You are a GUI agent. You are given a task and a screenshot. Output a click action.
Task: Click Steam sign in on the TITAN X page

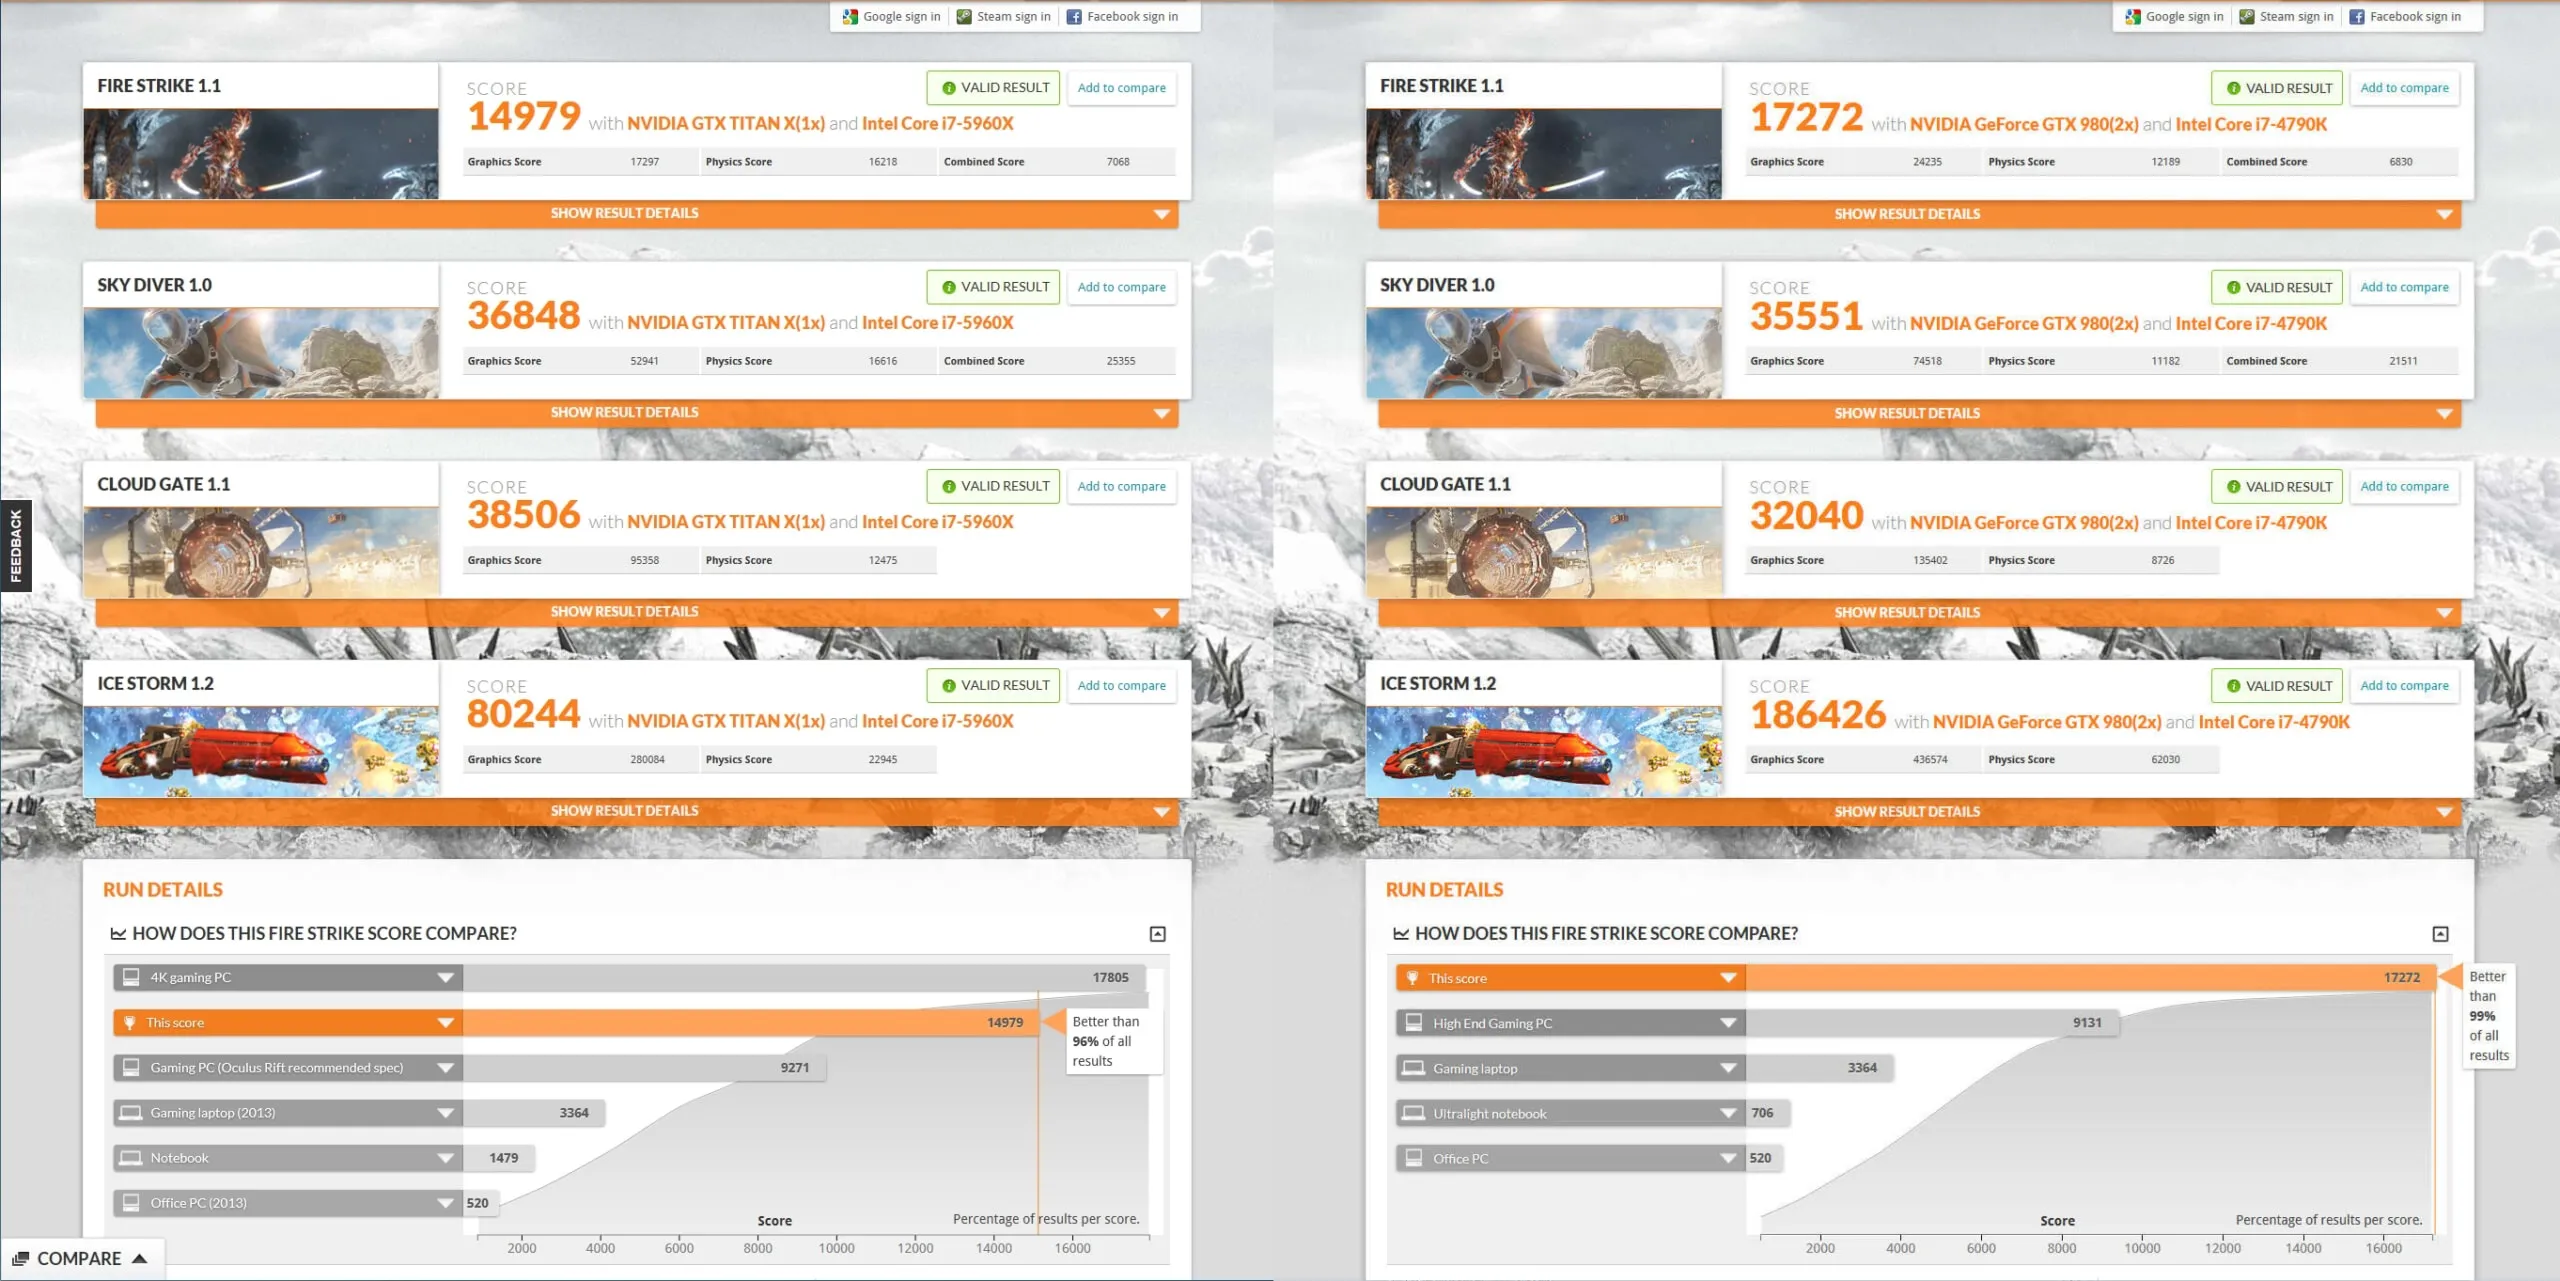pos(1013,16)
